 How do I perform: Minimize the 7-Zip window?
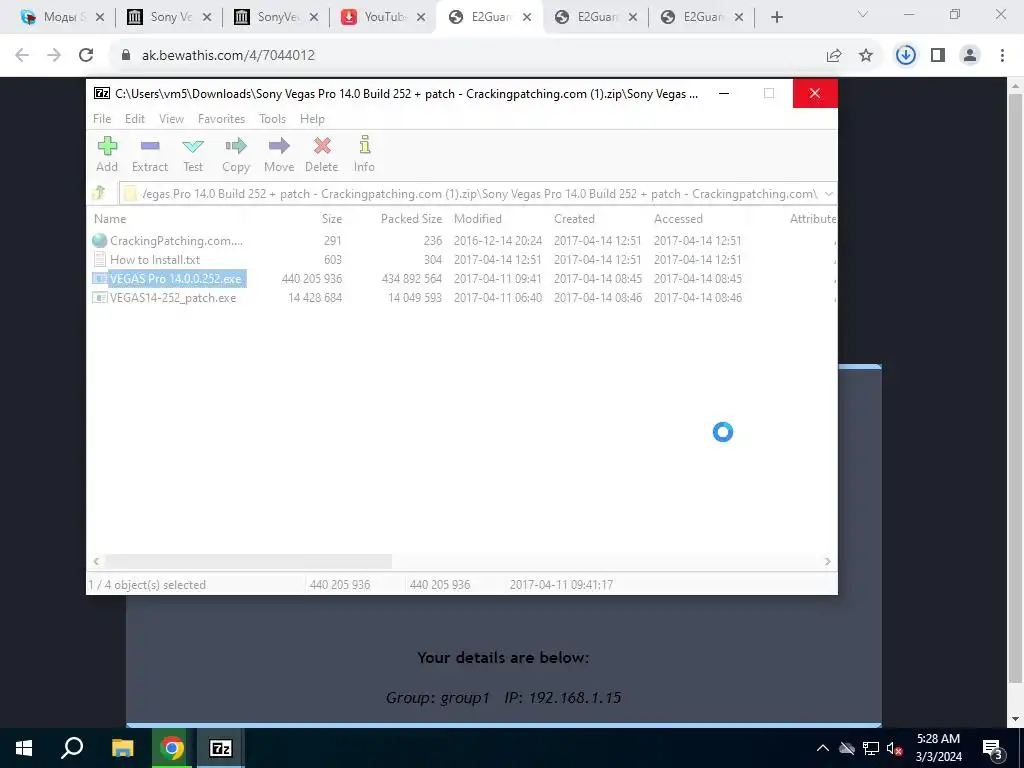[724, 93]
